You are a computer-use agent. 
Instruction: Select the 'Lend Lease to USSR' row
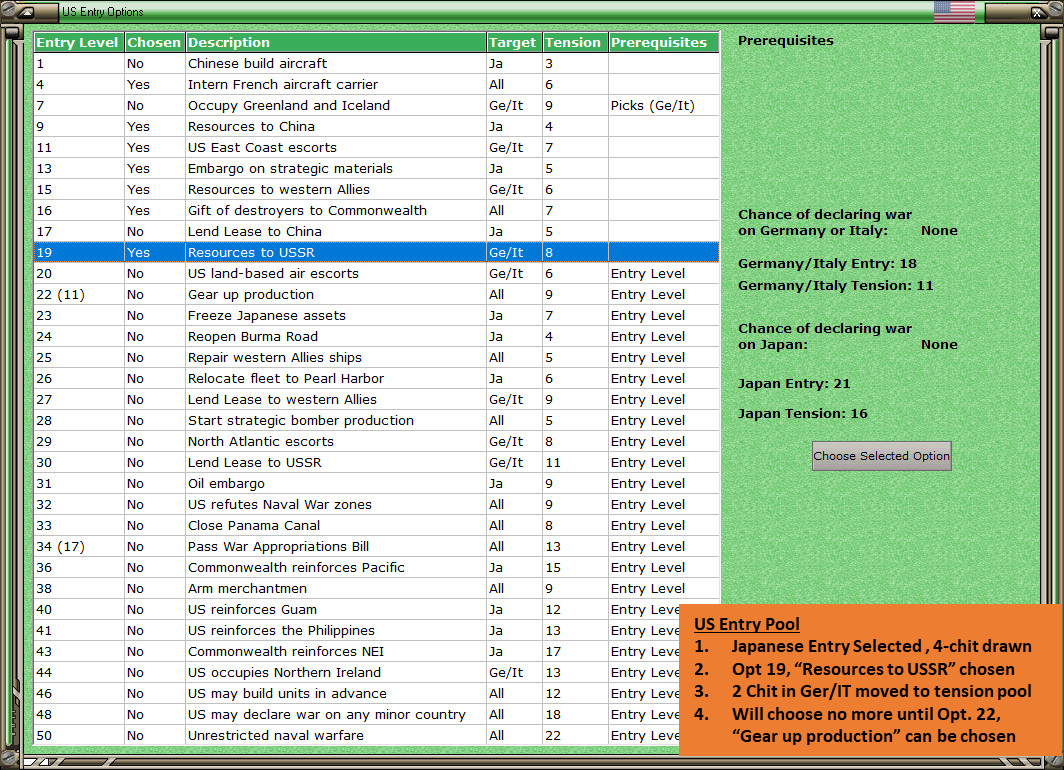[377, 463]
